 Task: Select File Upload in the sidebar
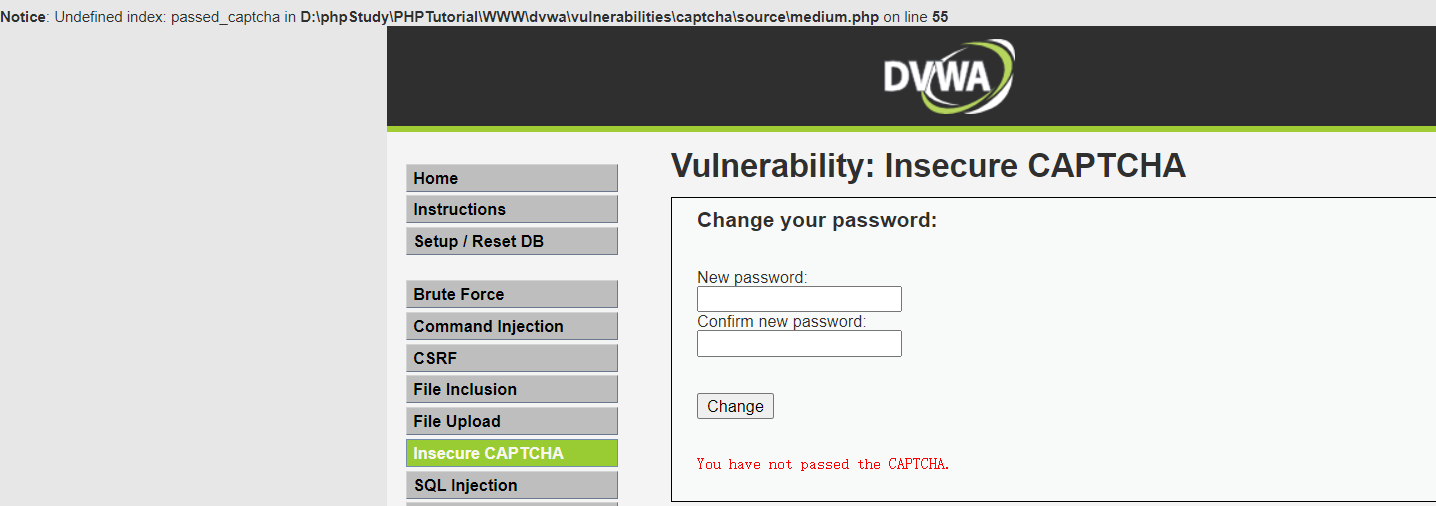(x=511, y=421)
